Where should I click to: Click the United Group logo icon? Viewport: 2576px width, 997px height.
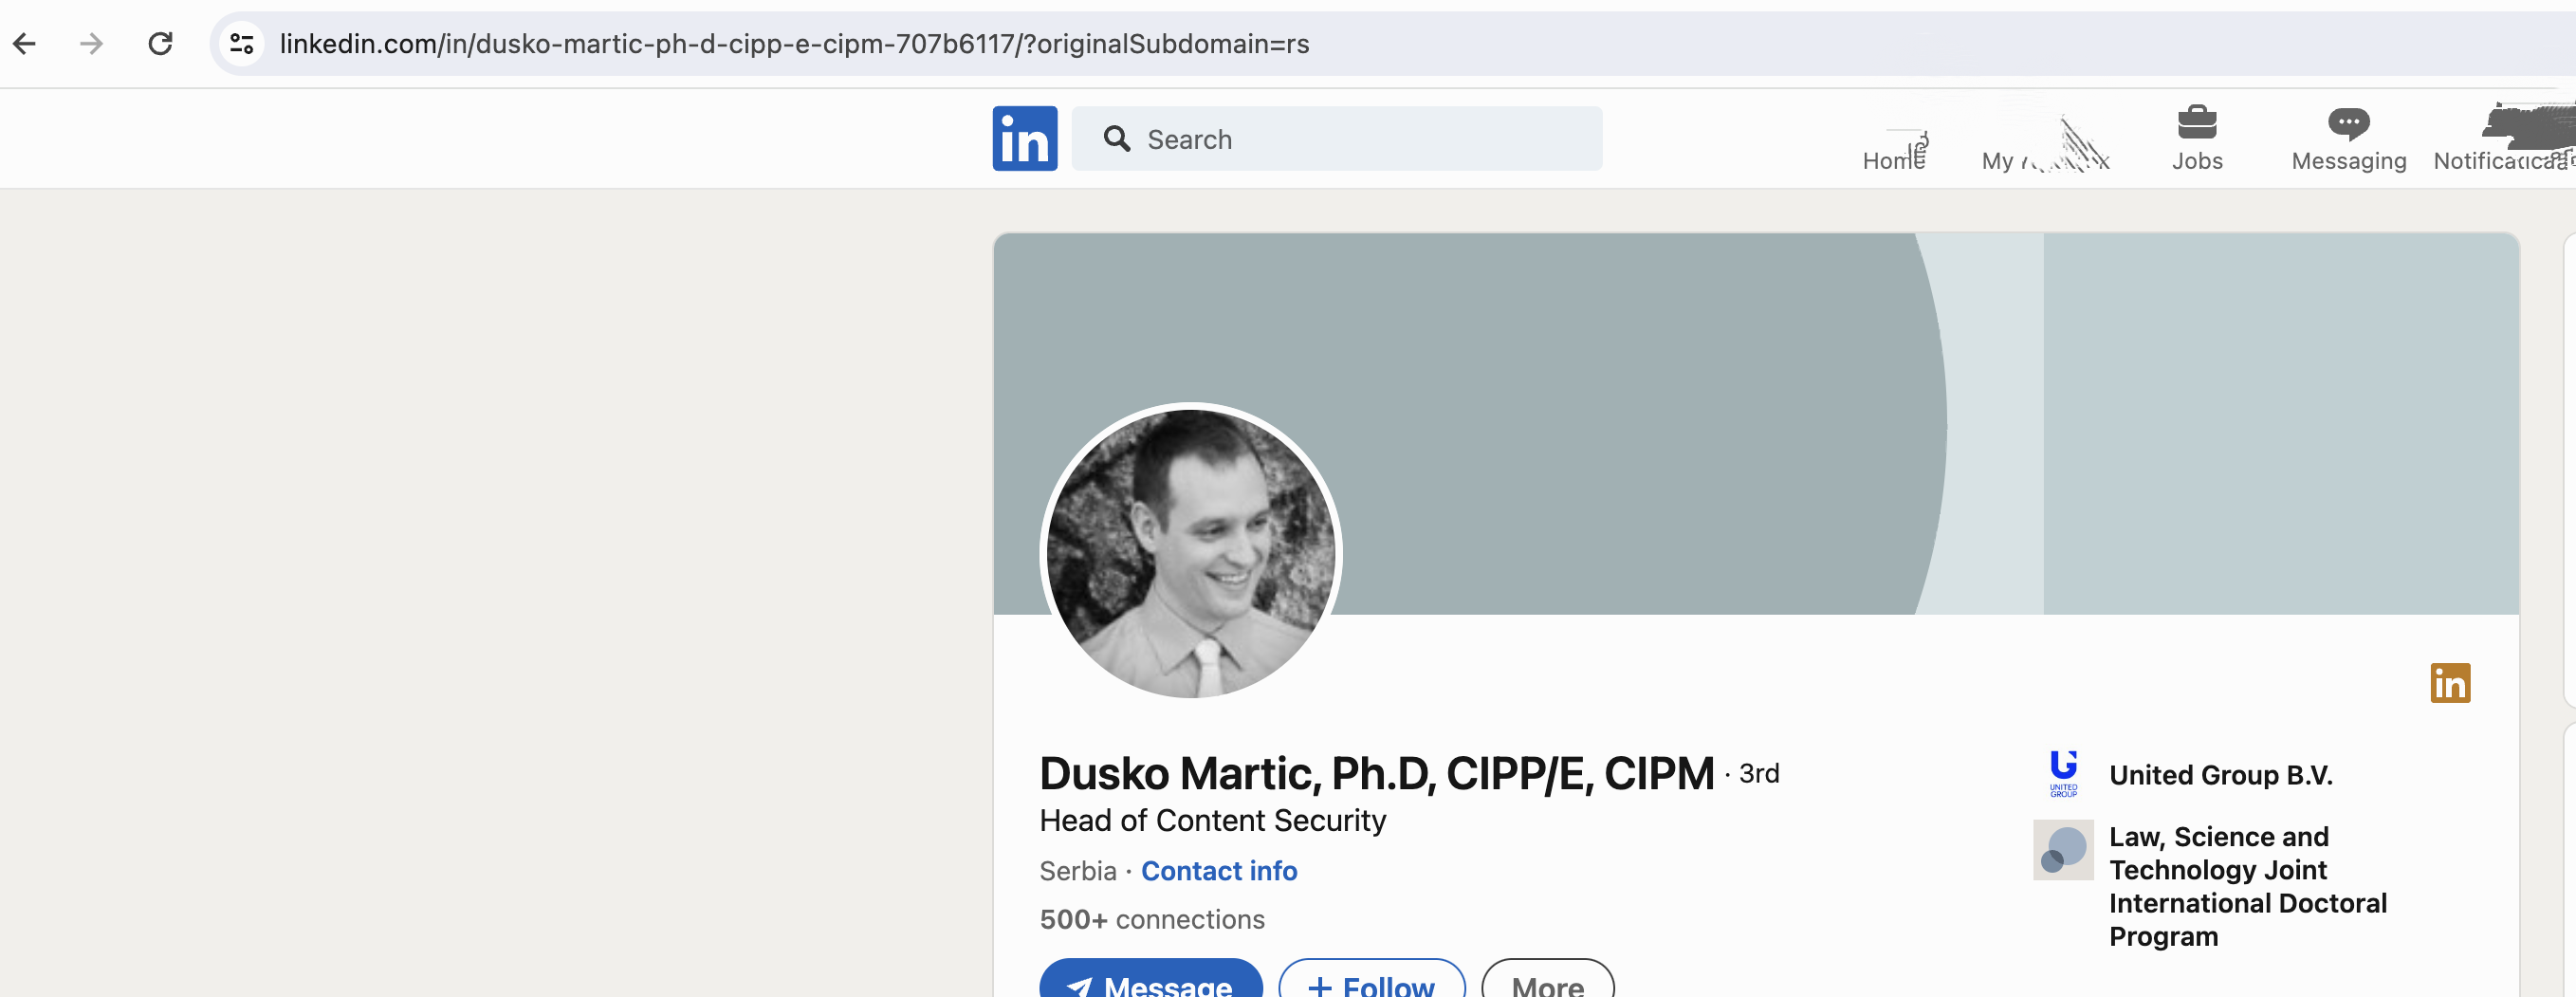(x=2062, y=773)
